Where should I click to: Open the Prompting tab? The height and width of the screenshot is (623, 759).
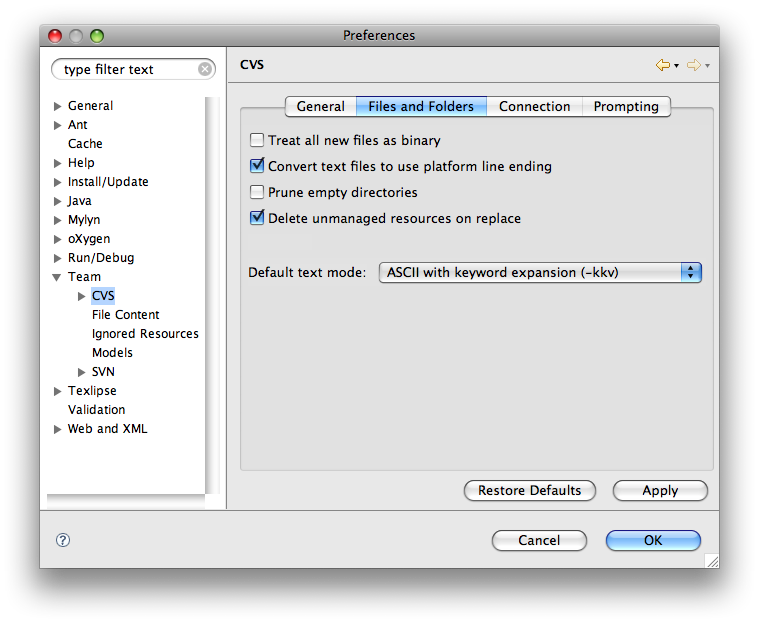click(x=626, y=106)
